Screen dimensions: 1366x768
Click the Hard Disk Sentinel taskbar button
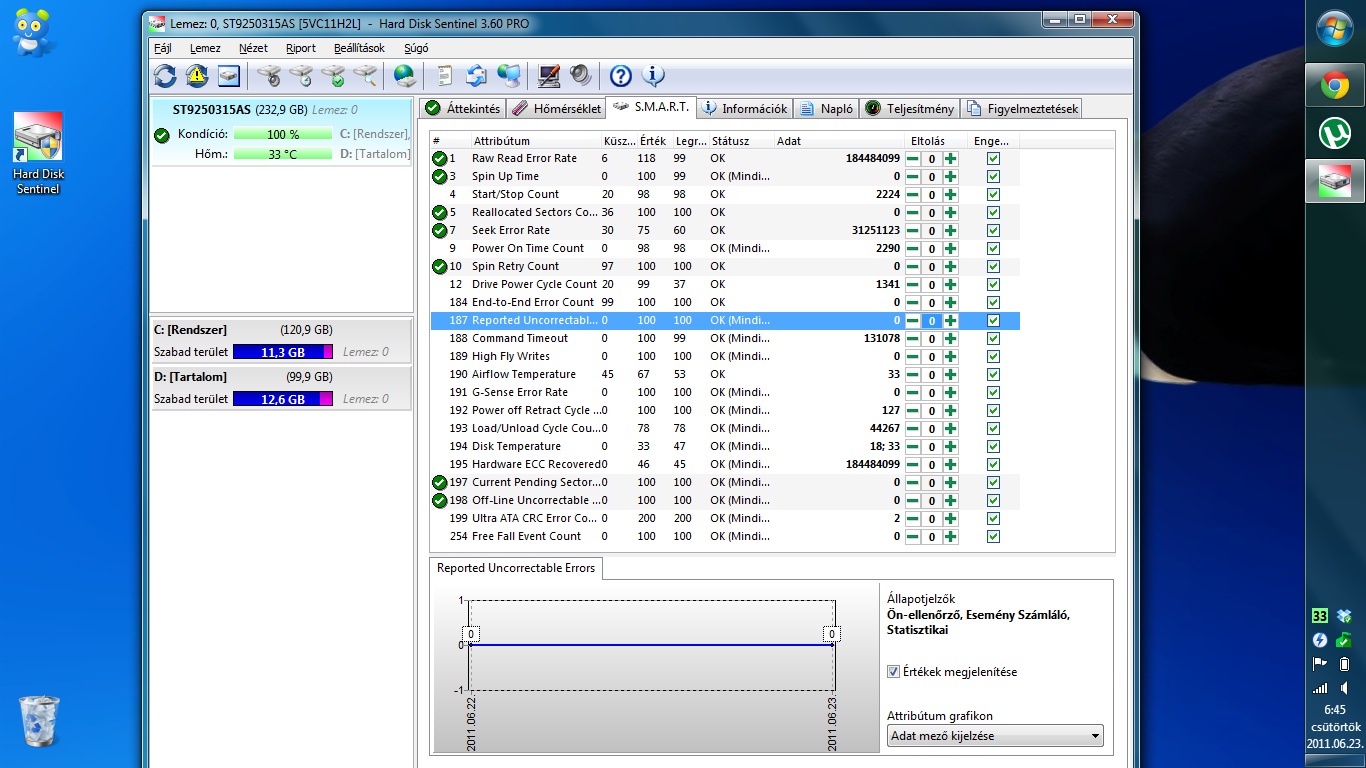[1335, 181]
